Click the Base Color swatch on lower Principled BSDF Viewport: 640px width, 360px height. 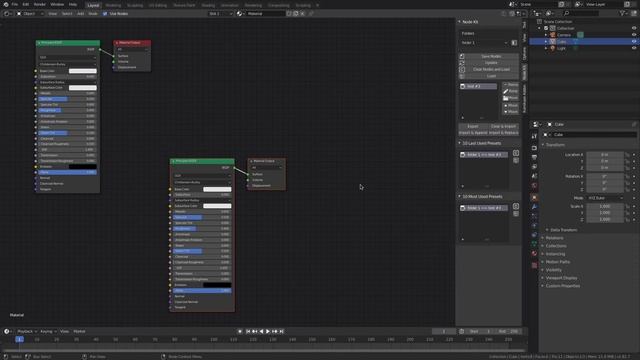[217, 189]
